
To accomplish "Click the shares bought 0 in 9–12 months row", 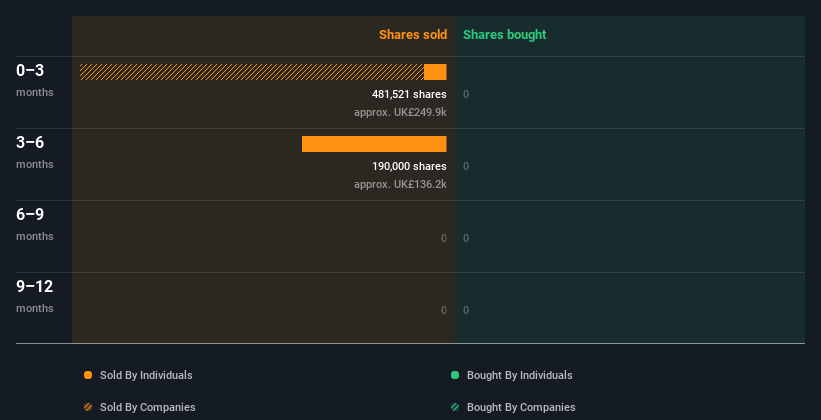I will click(x=466, y=310).
